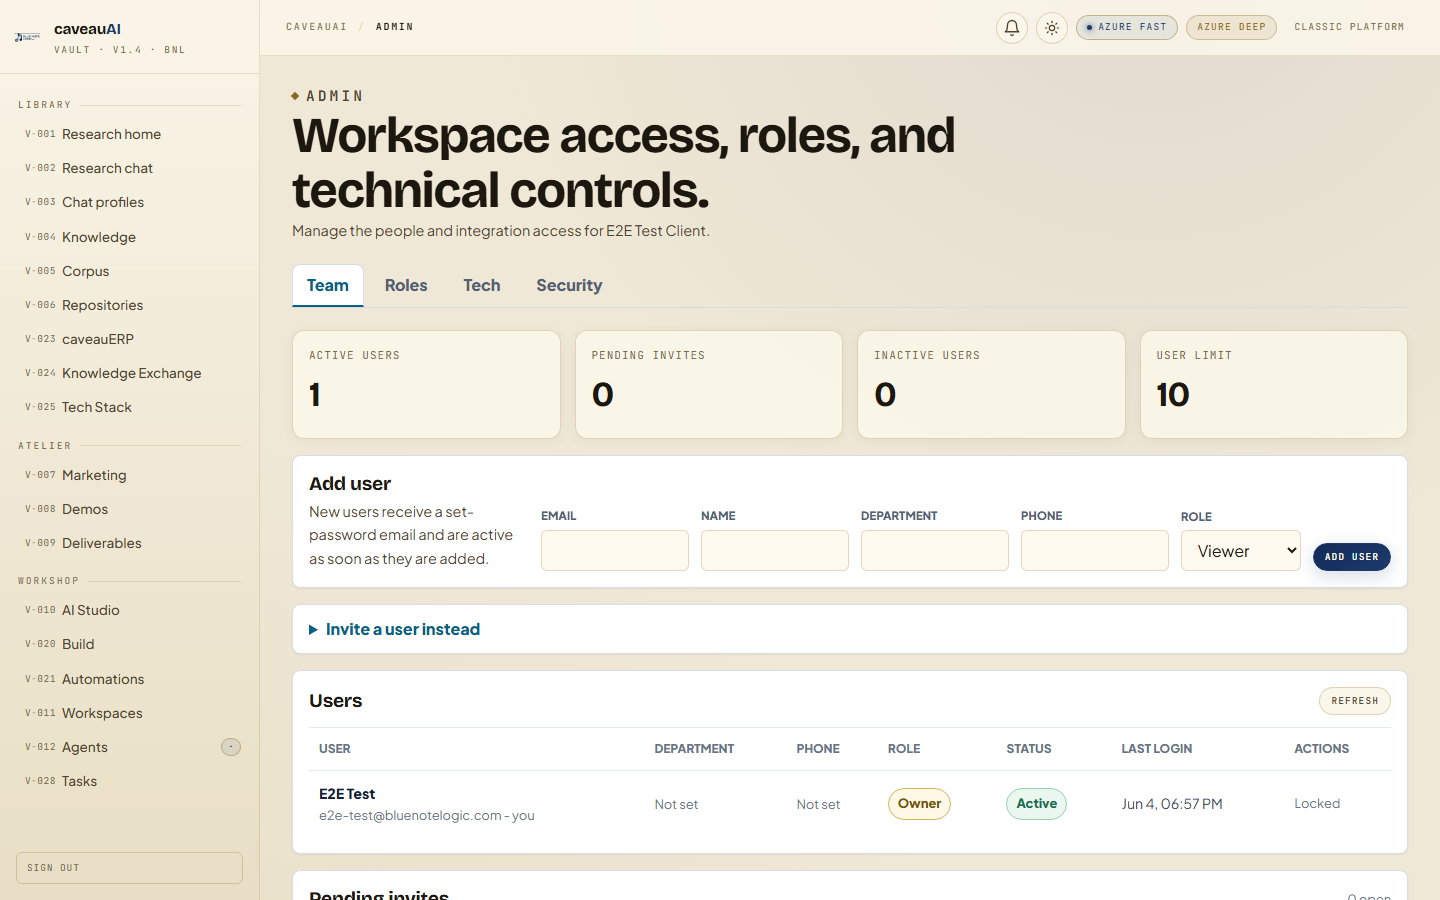The image size is (1440, 900).
Task: Open the Demos page
Action: (129, 509)
